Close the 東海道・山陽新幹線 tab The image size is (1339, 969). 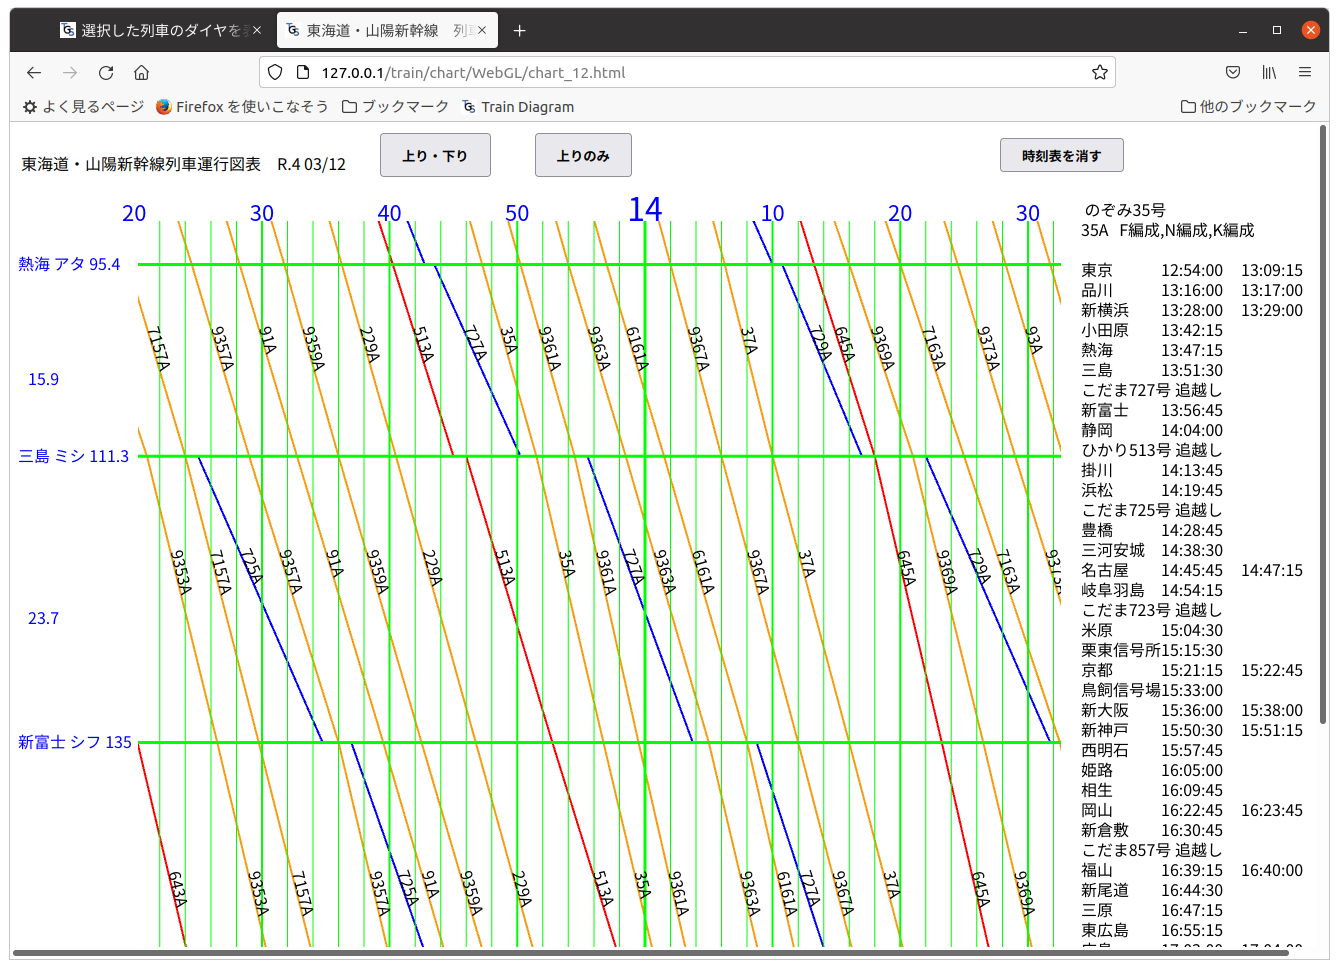click(482, 30)
